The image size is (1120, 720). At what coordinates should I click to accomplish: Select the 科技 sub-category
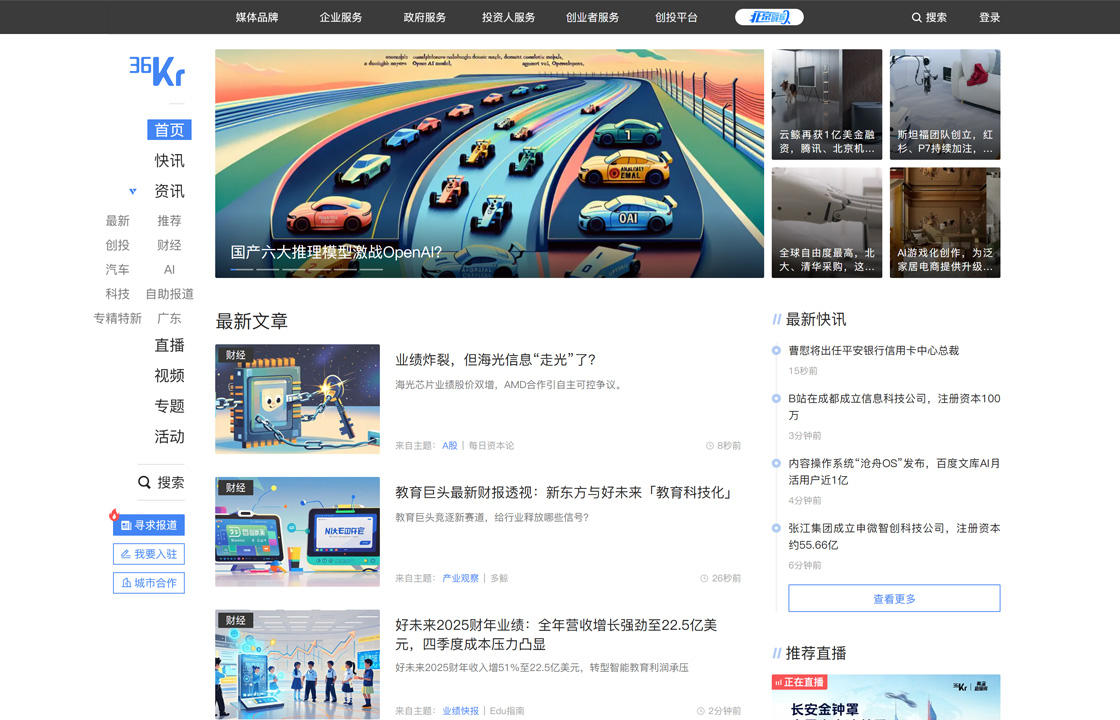pos(118,294)
